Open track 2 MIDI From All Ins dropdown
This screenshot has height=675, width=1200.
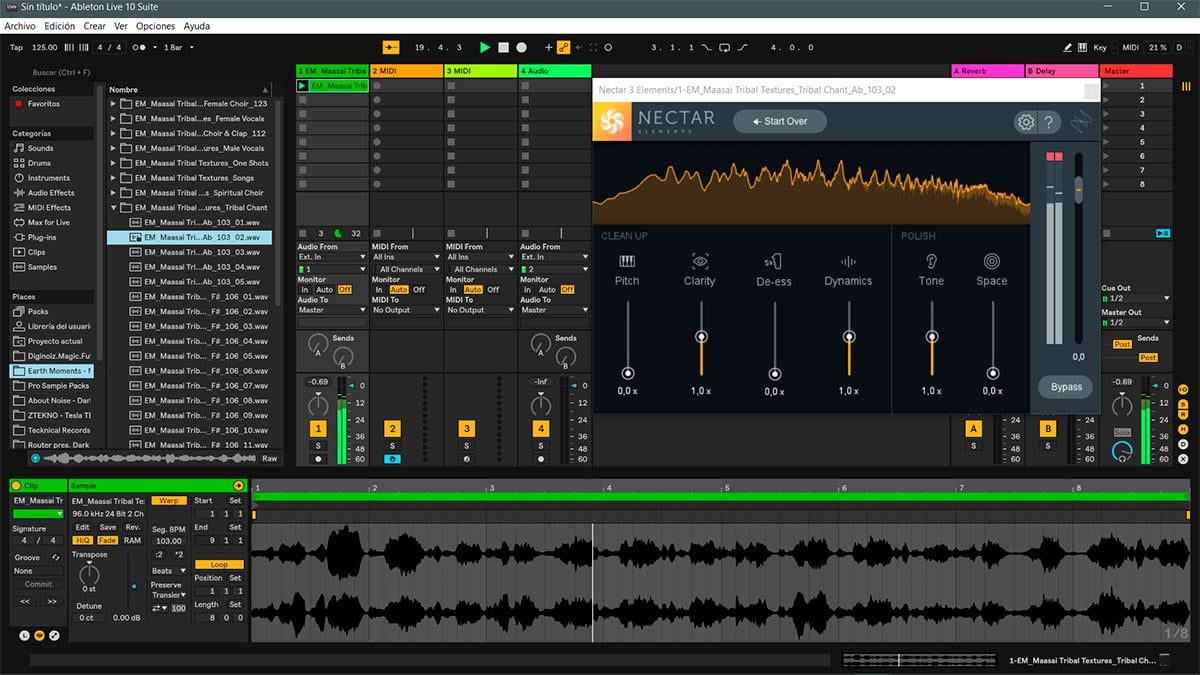(406, 257)
